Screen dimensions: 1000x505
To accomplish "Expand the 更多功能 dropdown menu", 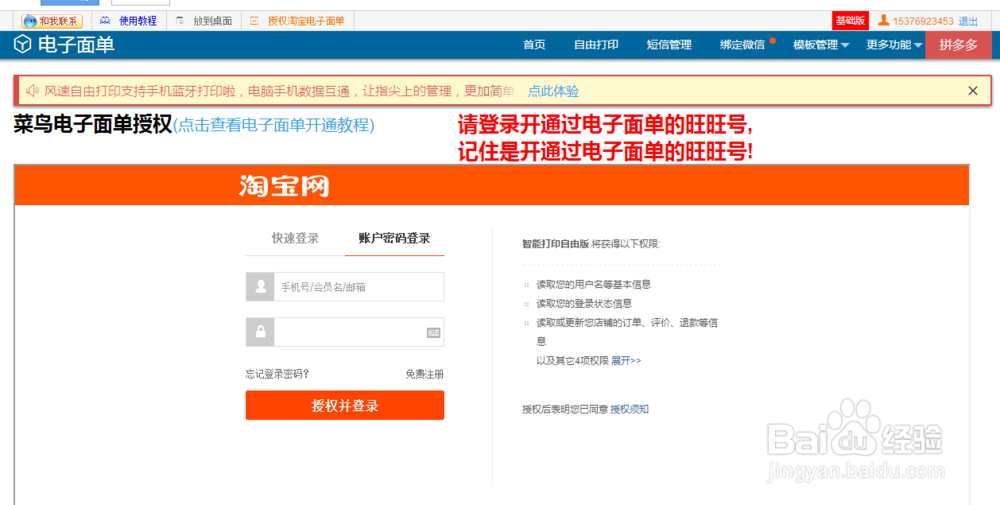I will tap(894, 45).
